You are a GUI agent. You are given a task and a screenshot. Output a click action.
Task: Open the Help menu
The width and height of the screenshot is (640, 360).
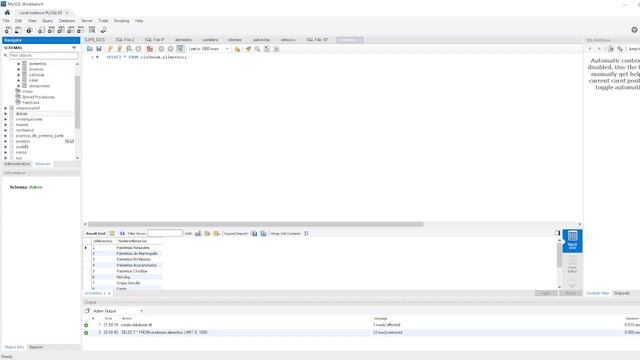[139, 20]
